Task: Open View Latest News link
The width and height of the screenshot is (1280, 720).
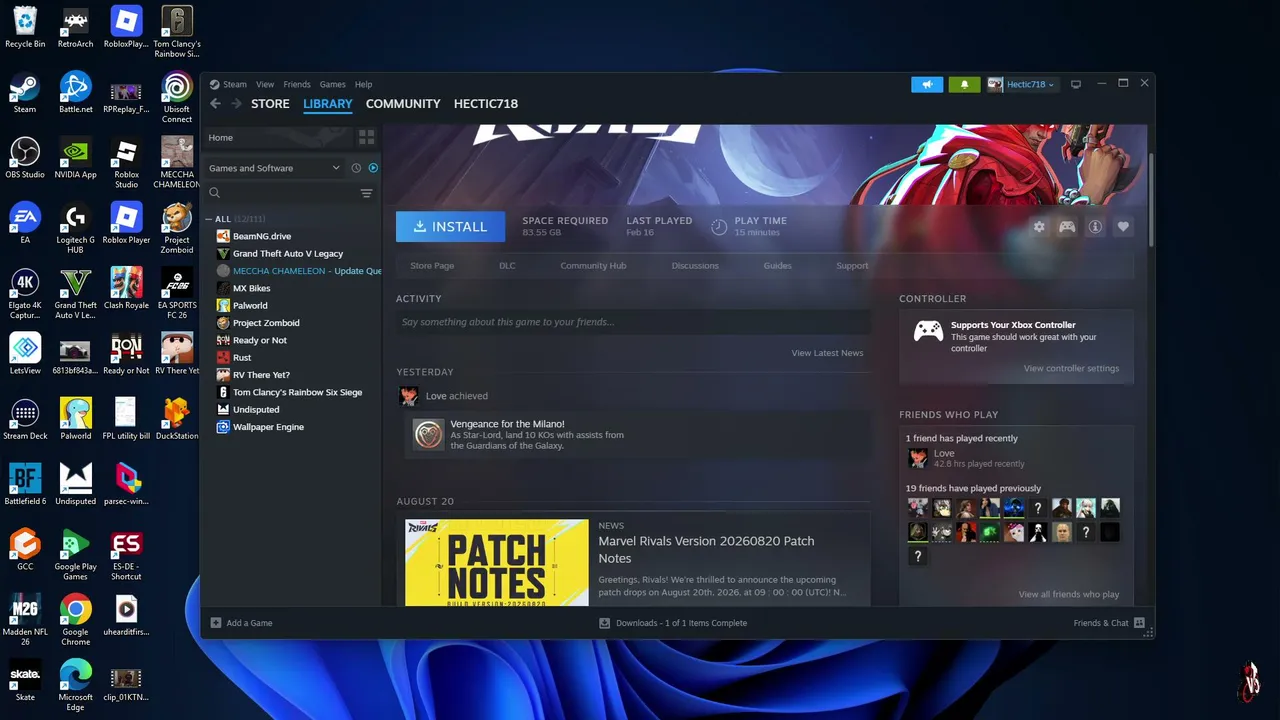Action: [x=827, y=353]
